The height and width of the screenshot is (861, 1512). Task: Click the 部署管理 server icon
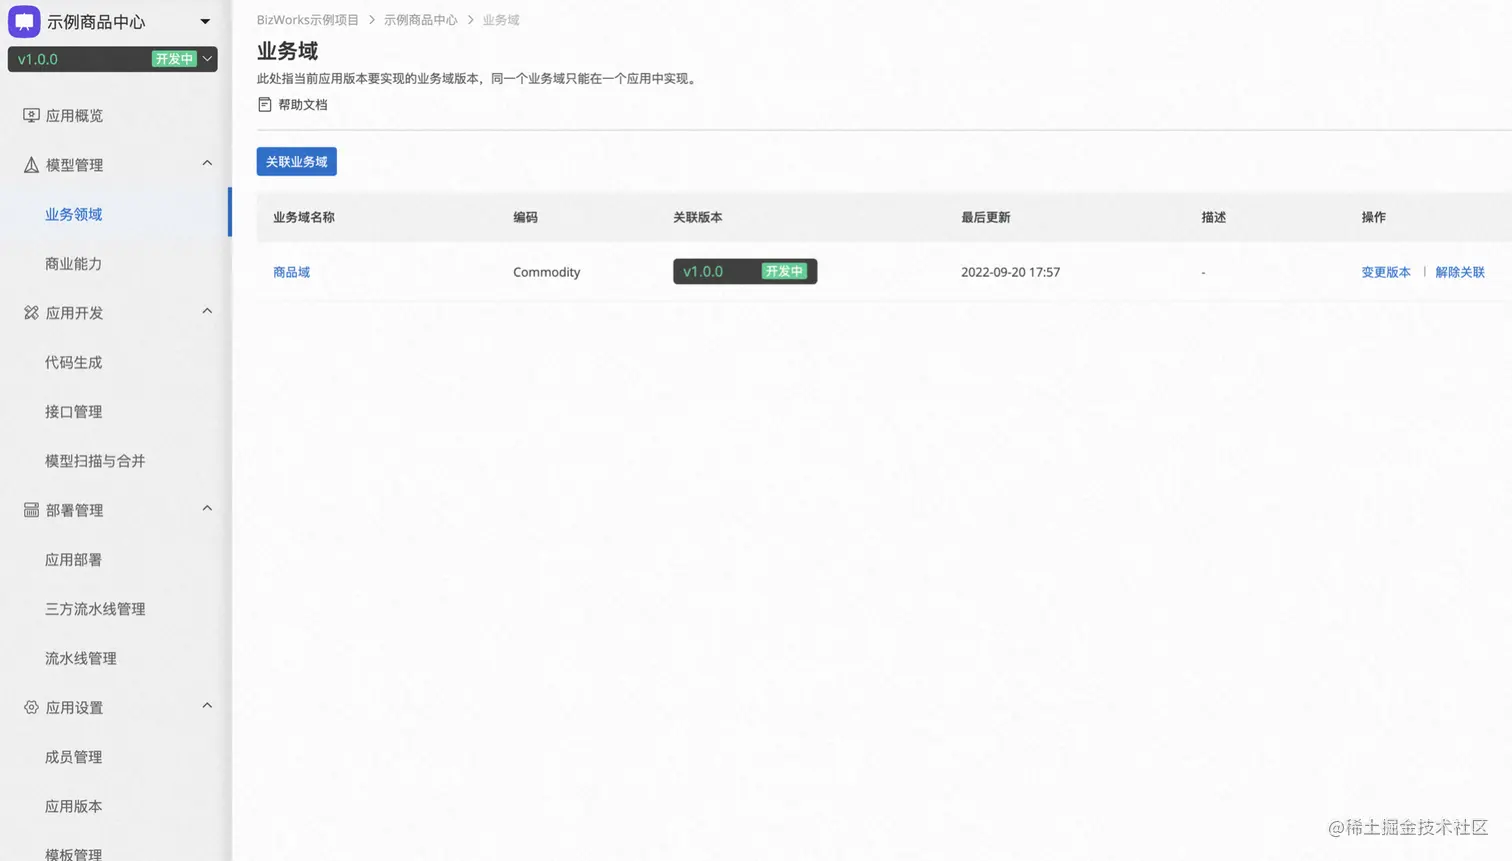point(31,510)
